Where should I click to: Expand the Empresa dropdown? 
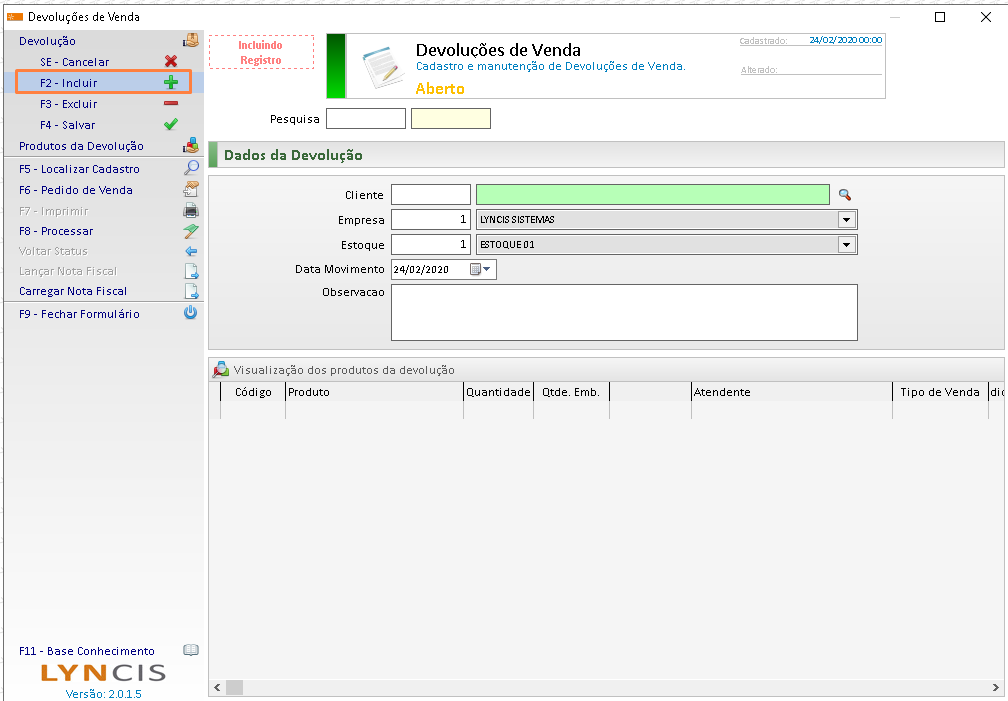tap(846, 220)
